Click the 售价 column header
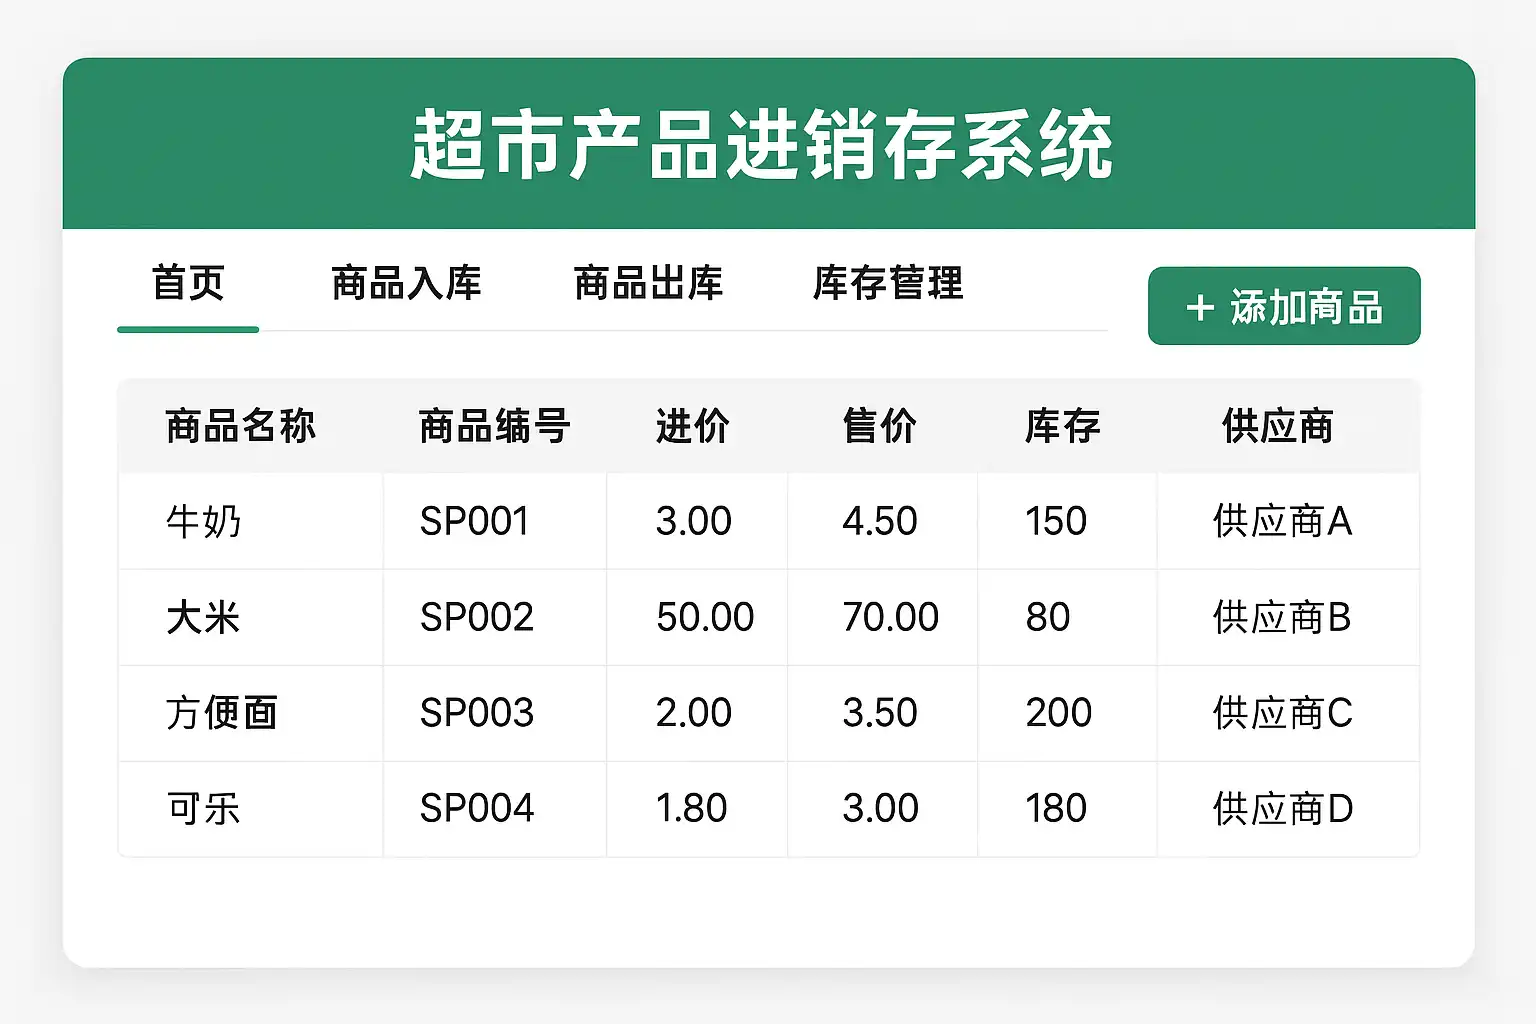The height and width of the screenshot is (1024, 1536). [x=880, y=427]
